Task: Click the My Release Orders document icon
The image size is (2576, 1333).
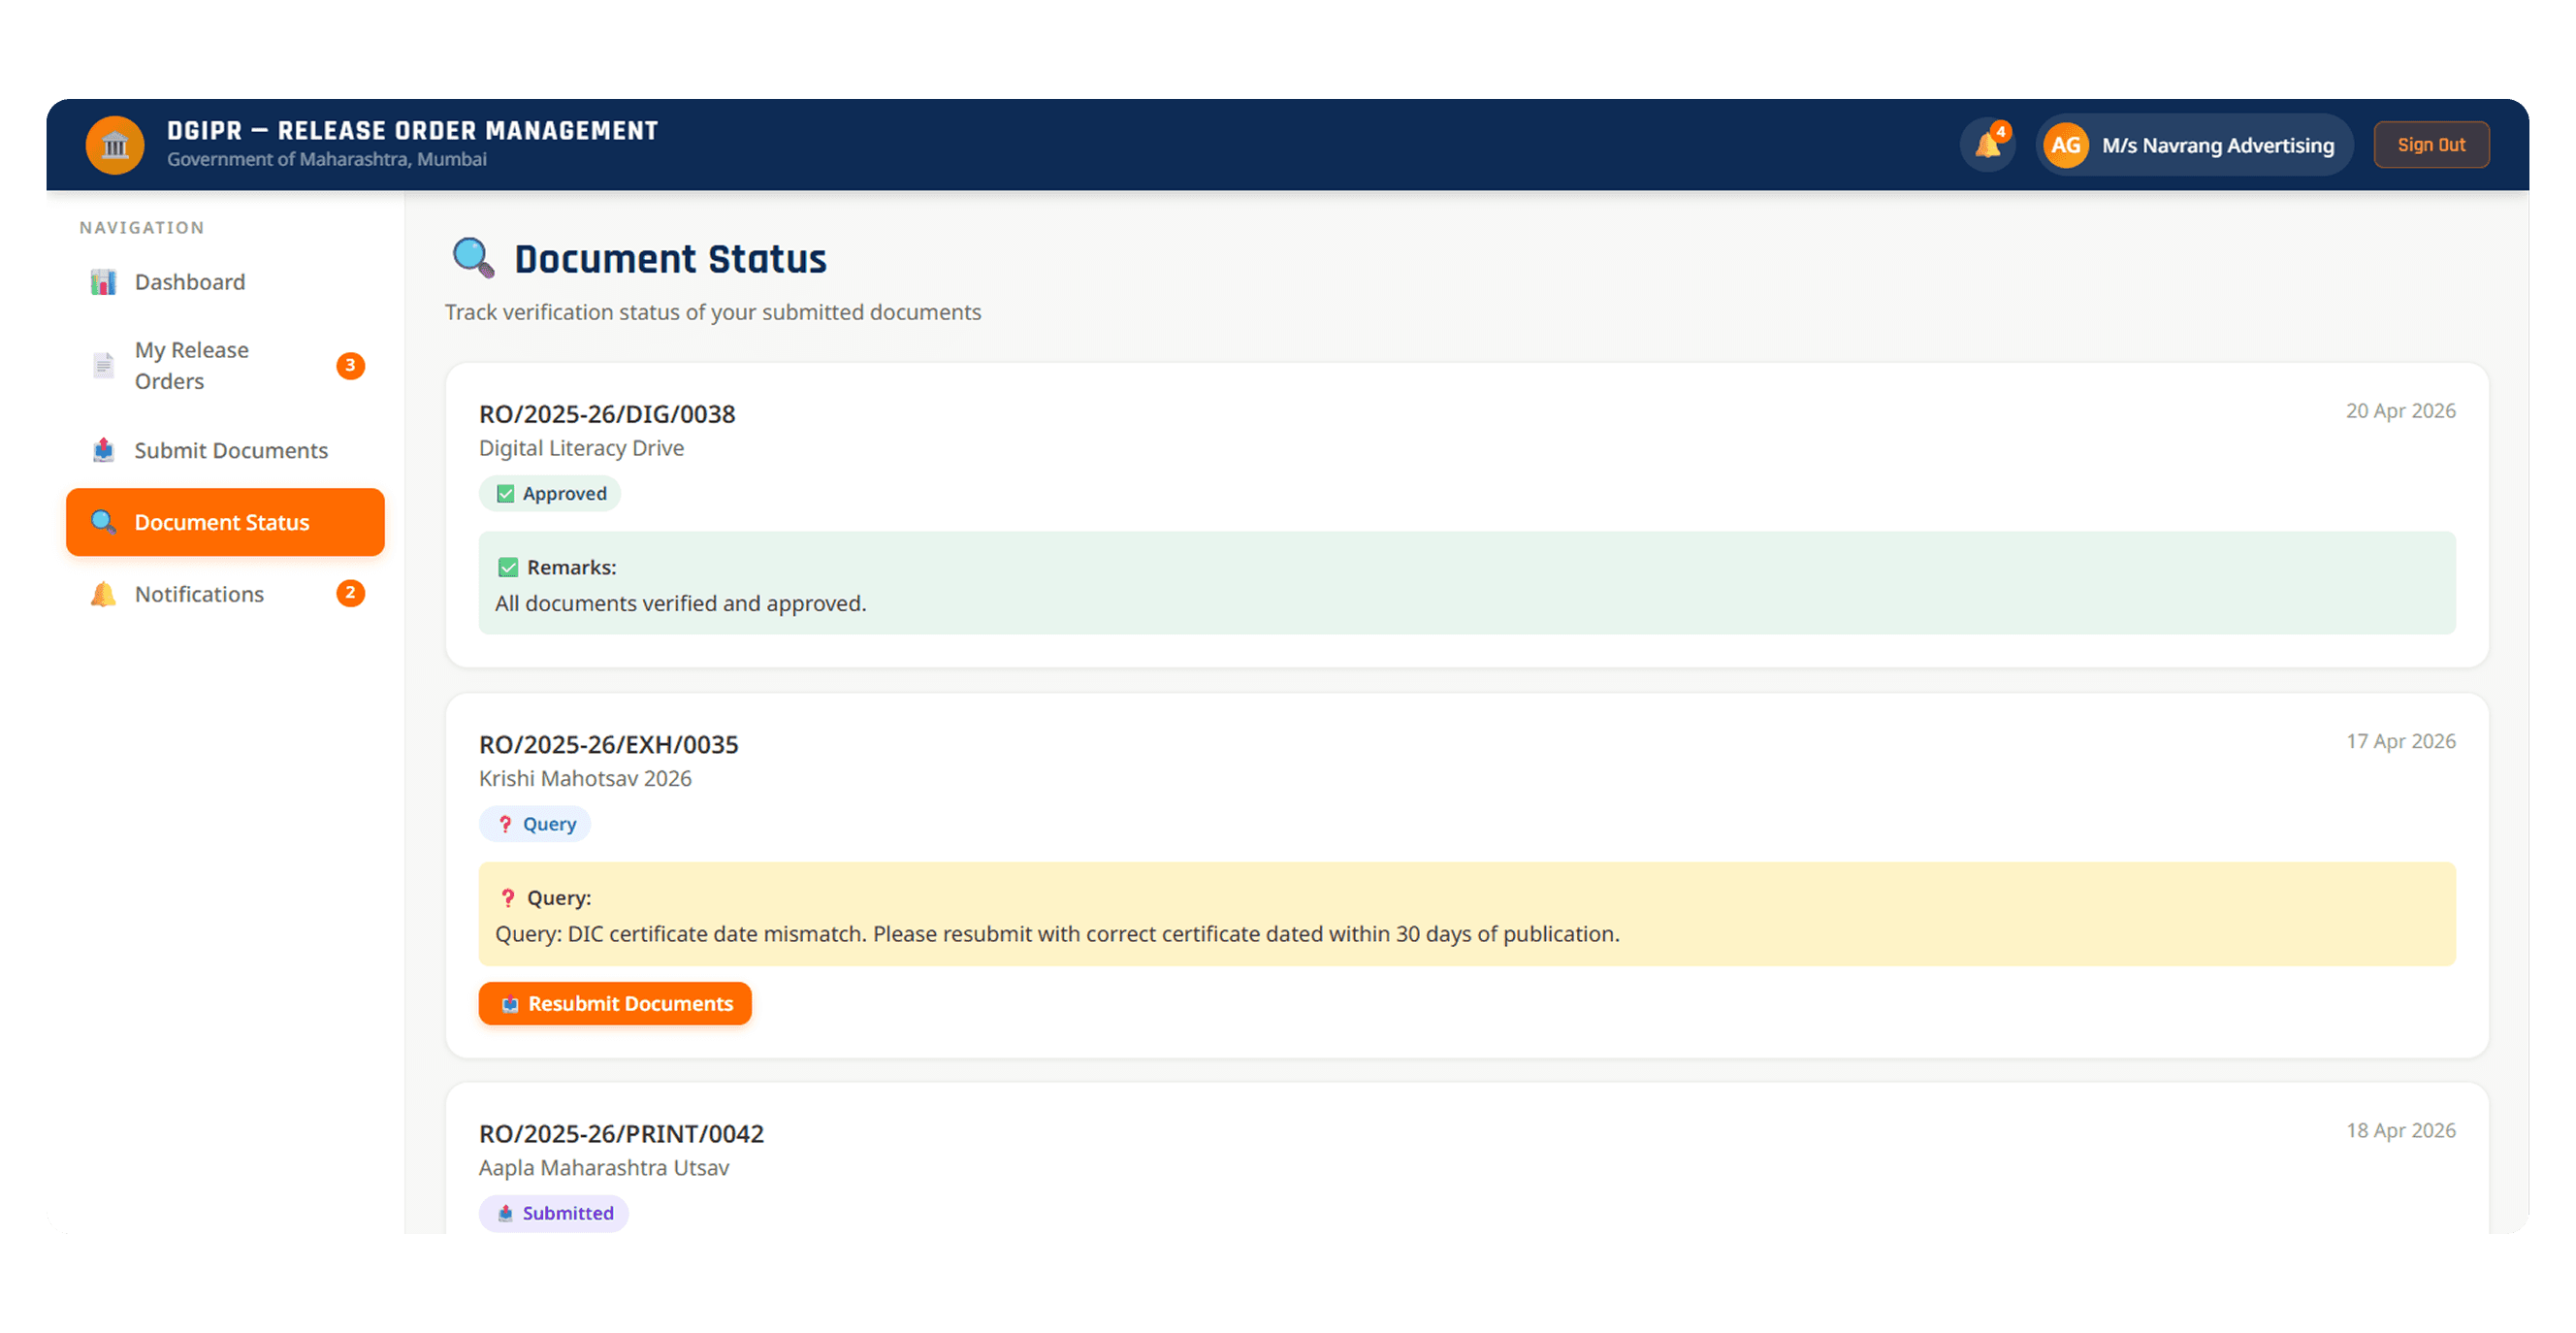Action: pos(103,365)
